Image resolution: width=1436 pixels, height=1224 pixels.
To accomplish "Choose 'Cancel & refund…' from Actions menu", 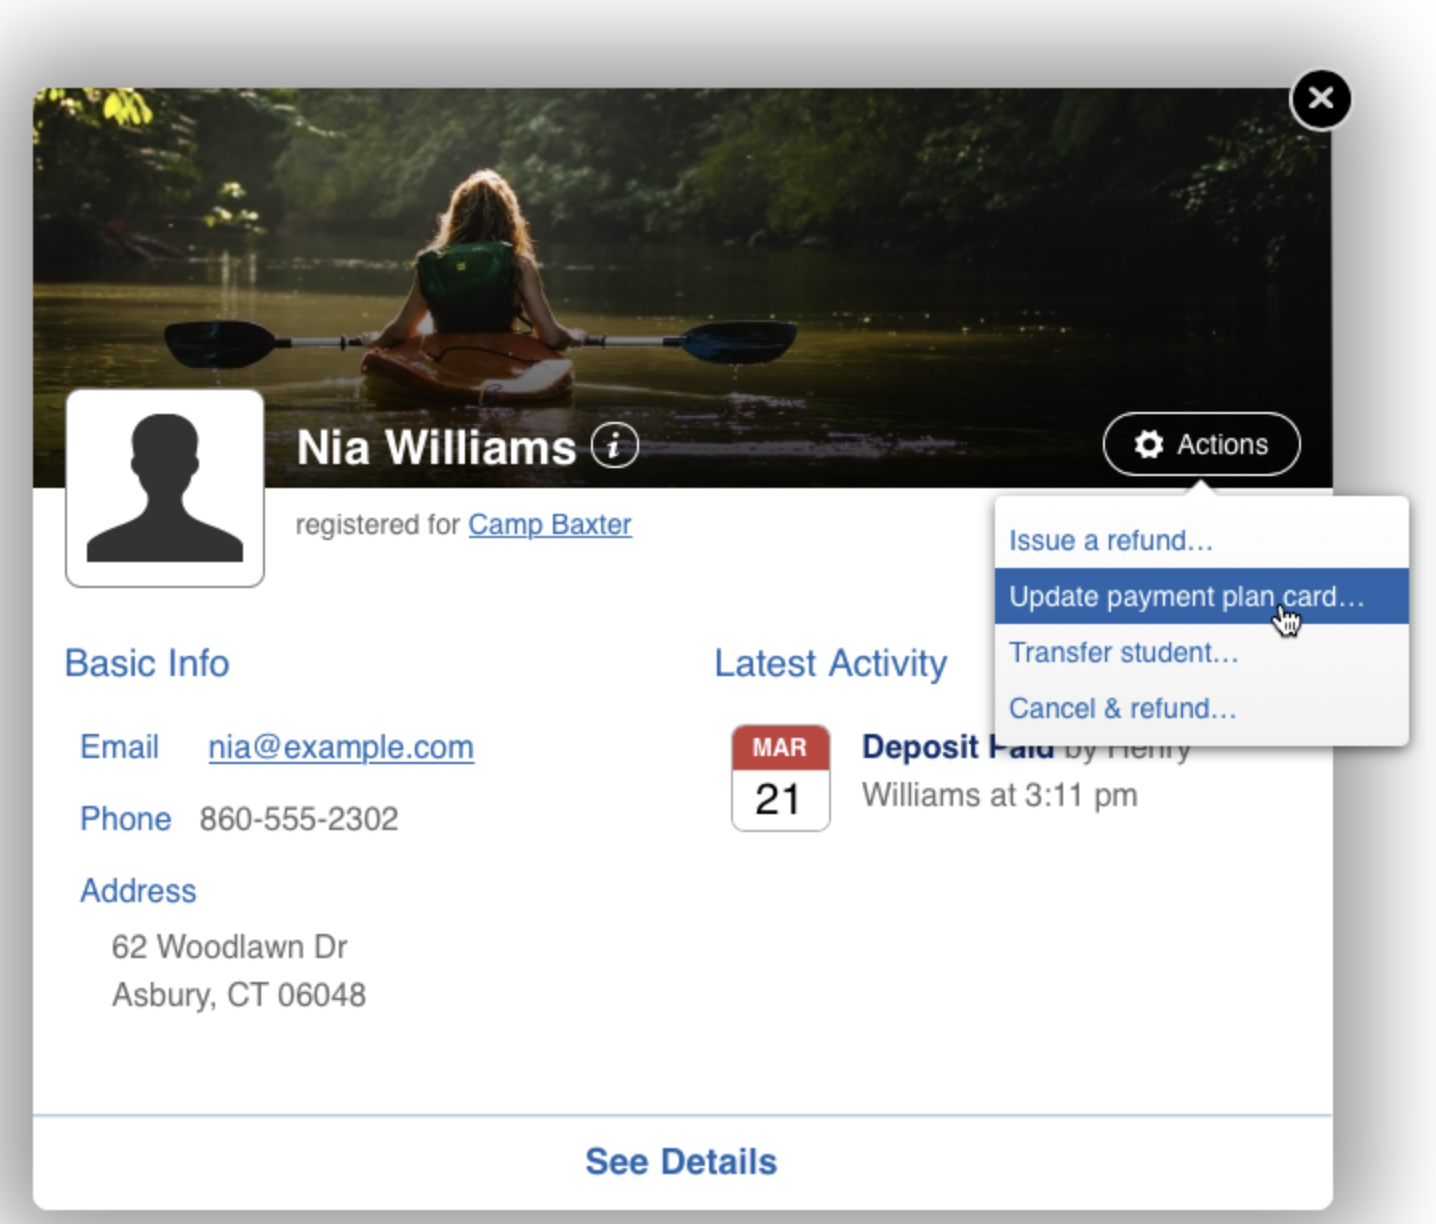I will (x=1122, y=709).
